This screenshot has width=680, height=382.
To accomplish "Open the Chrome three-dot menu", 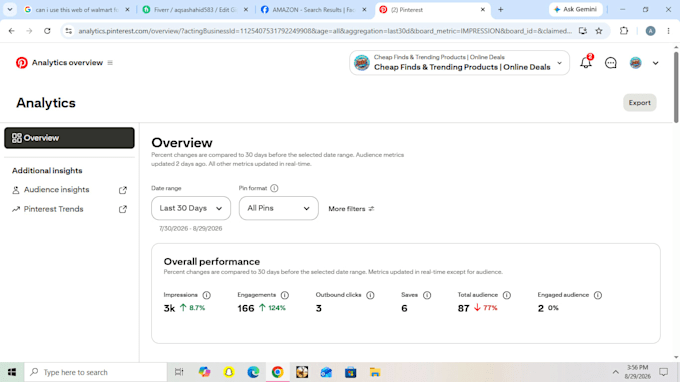I will (668, 31).
